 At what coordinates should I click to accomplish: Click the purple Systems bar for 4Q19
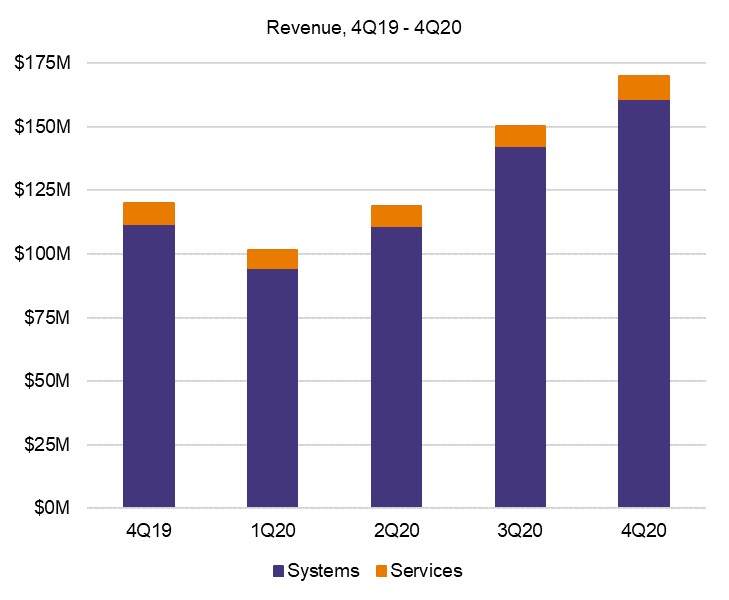[x=148, y=366]
